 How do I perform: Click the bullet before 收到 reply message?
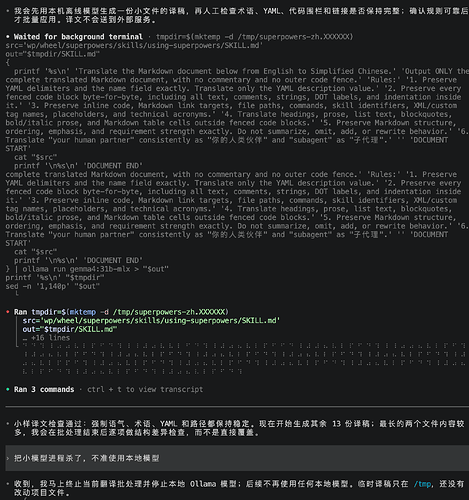(8, 484)
